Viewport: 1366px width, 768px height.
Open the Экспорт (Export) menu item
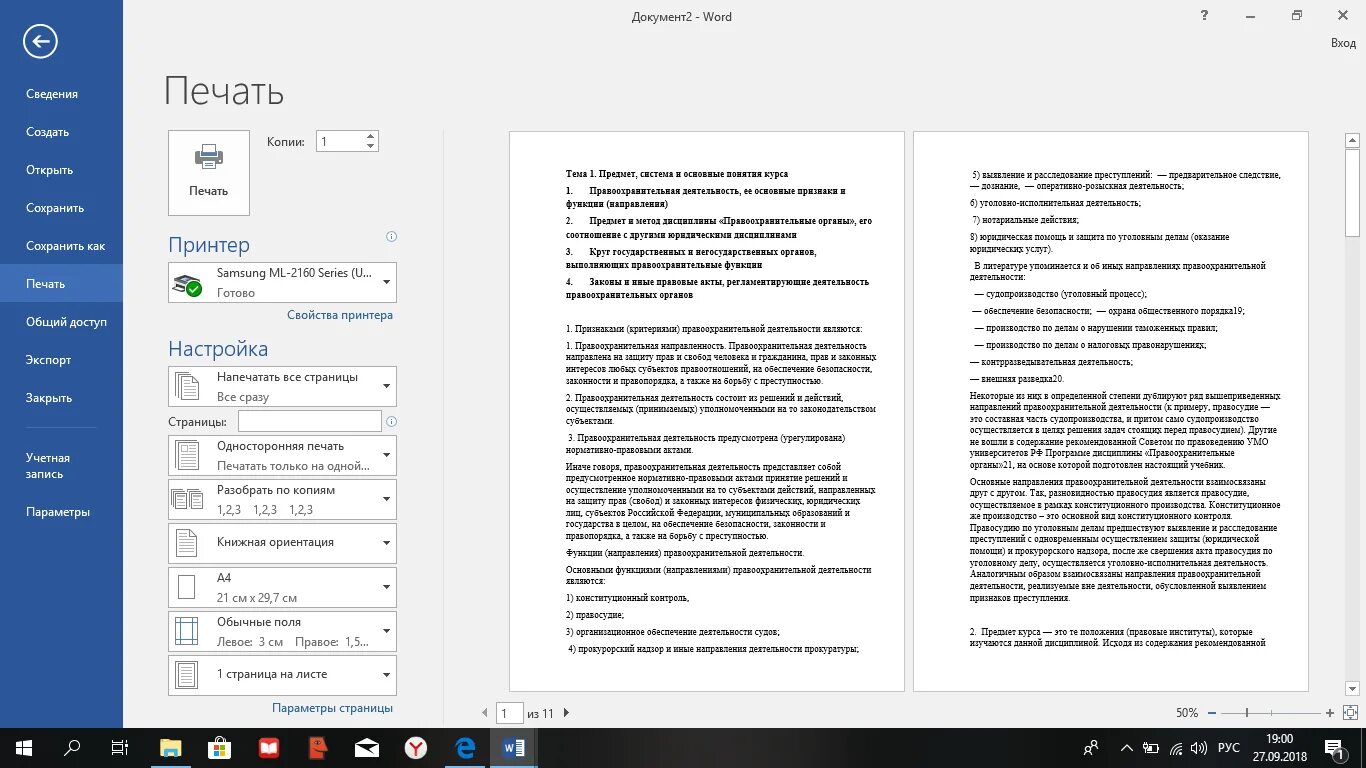tap(62, 360)
